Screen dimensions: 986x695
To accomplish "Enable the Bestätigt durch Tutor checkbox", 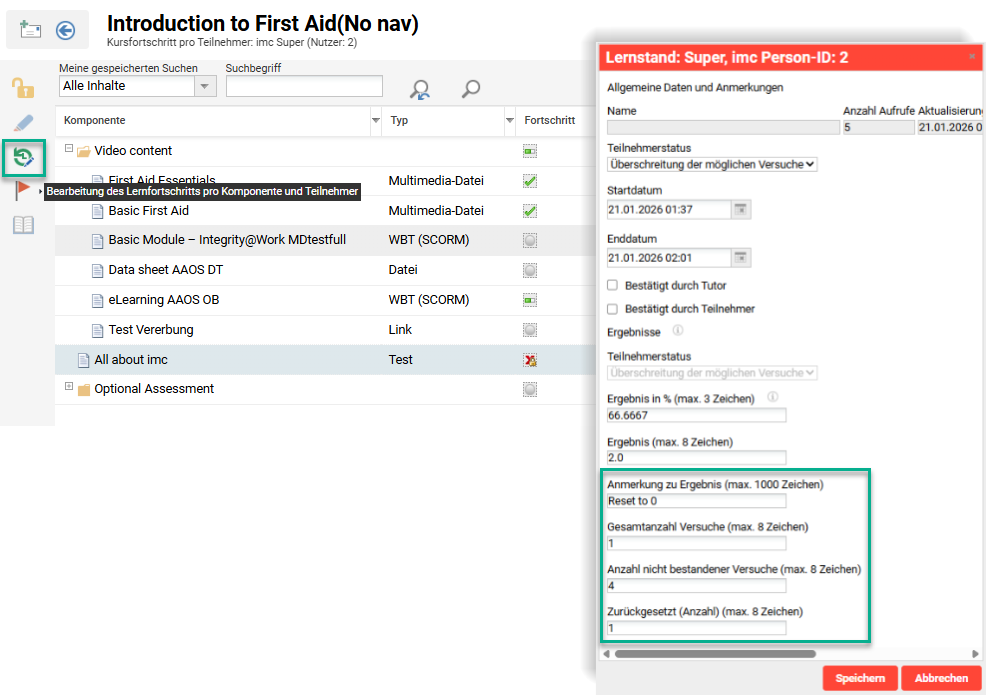I will click(613, 285).
